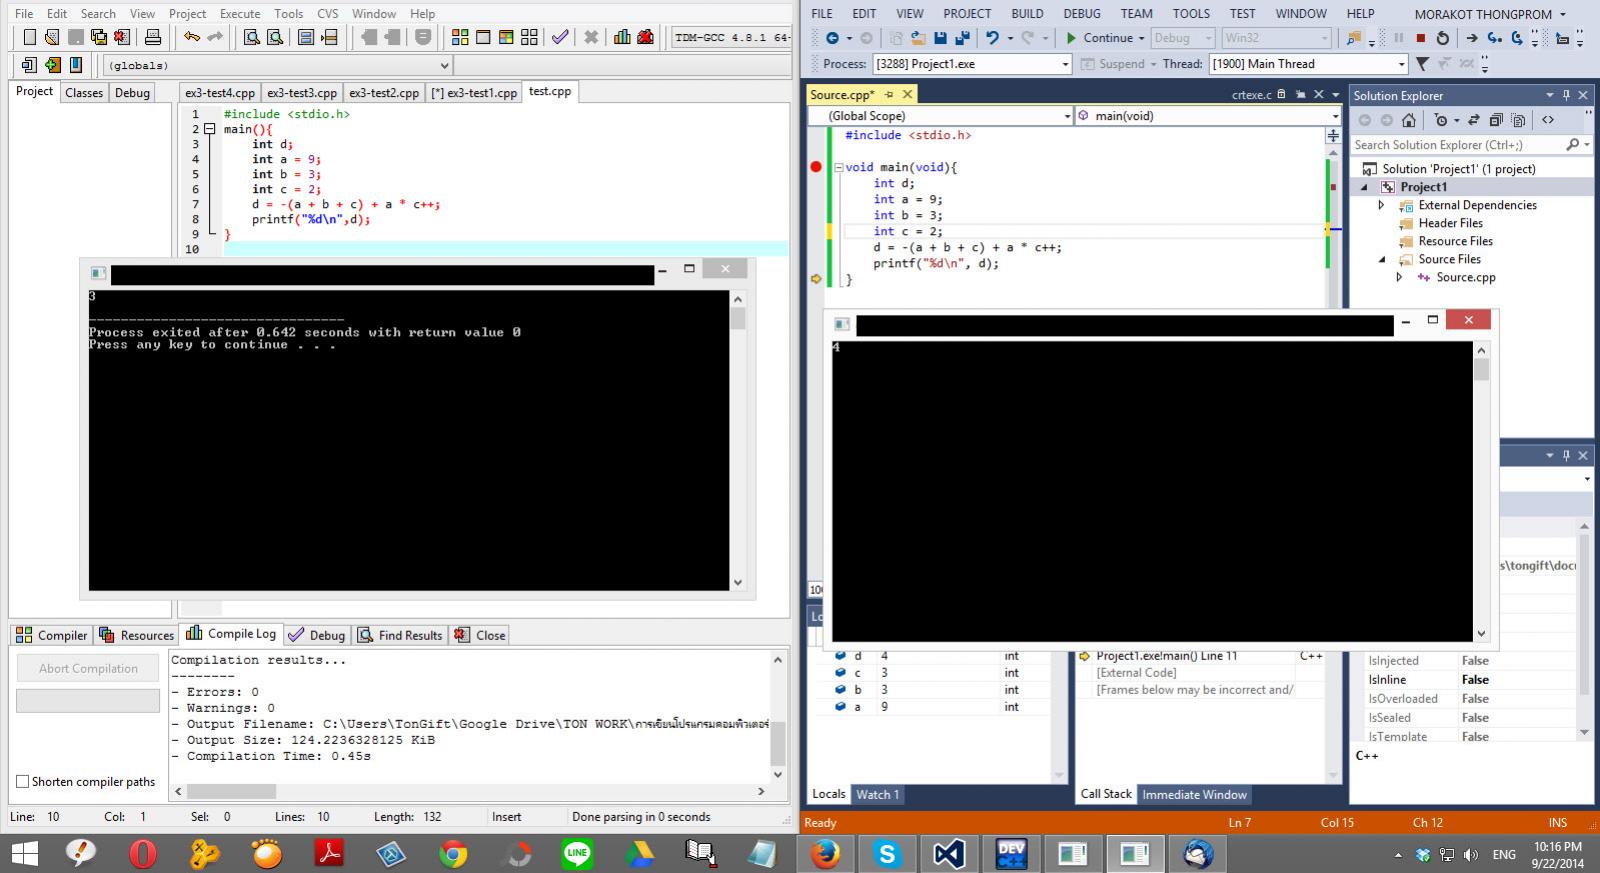The image size is (1600, 873).
Task: Click Dev-C++ console vertical scrollbar
Action: pos(738,440)
